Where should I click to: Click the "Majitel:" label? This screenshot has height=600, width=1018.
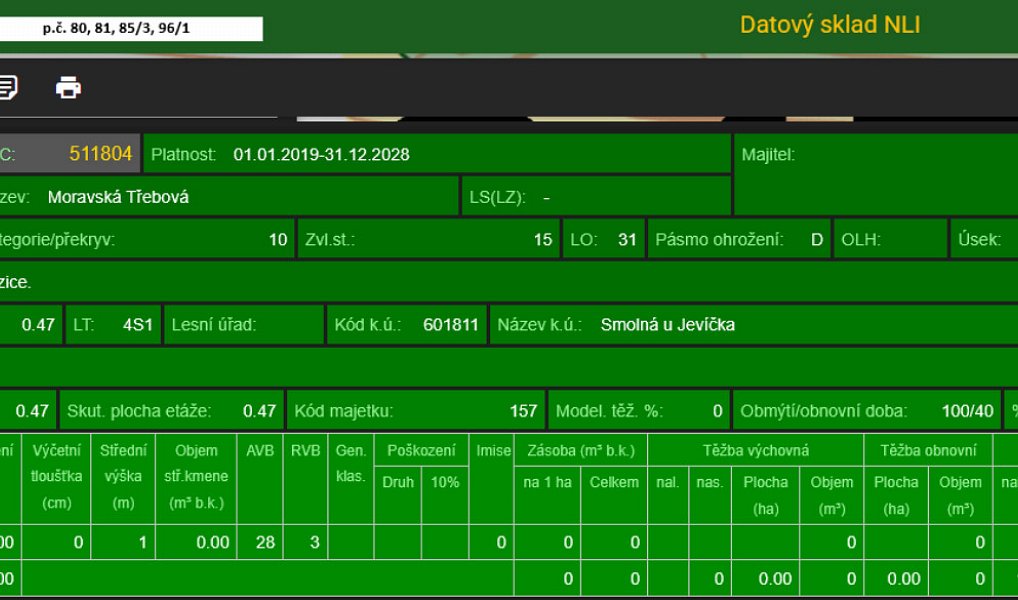pyautogui.click(x=768, y=155)
